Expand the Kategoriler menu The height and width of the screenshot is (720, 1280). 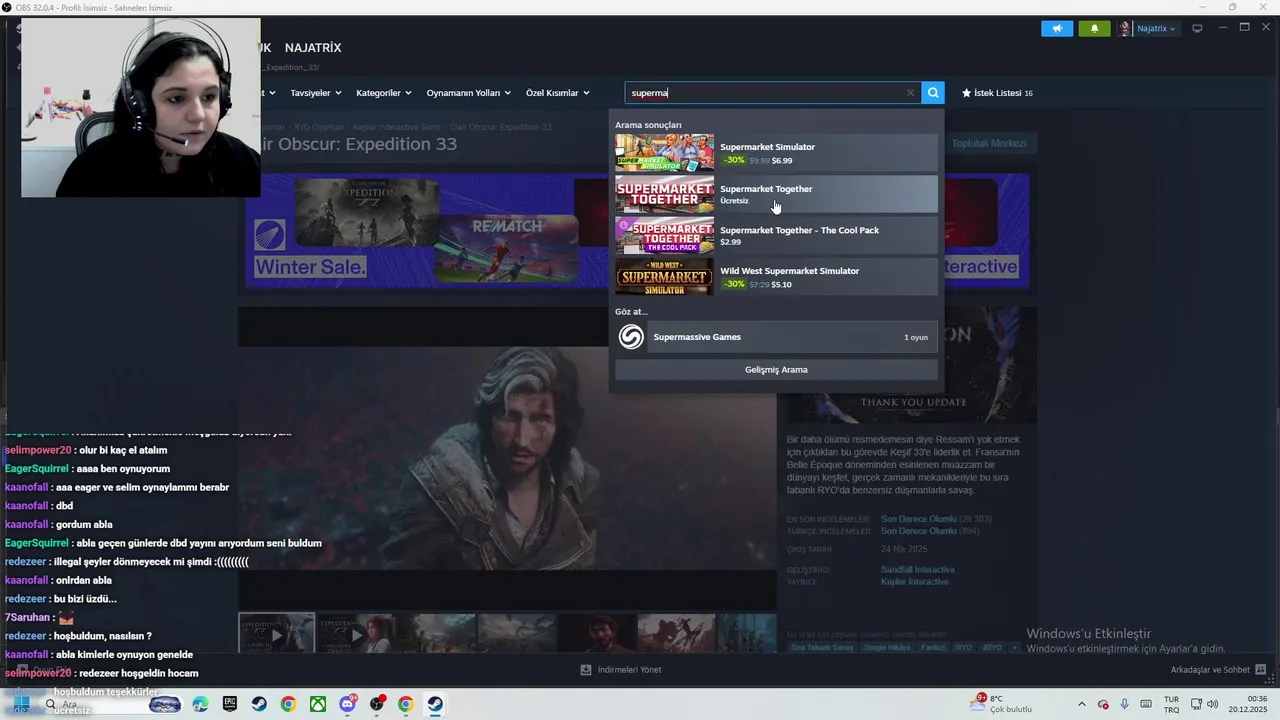click(384, 93)
